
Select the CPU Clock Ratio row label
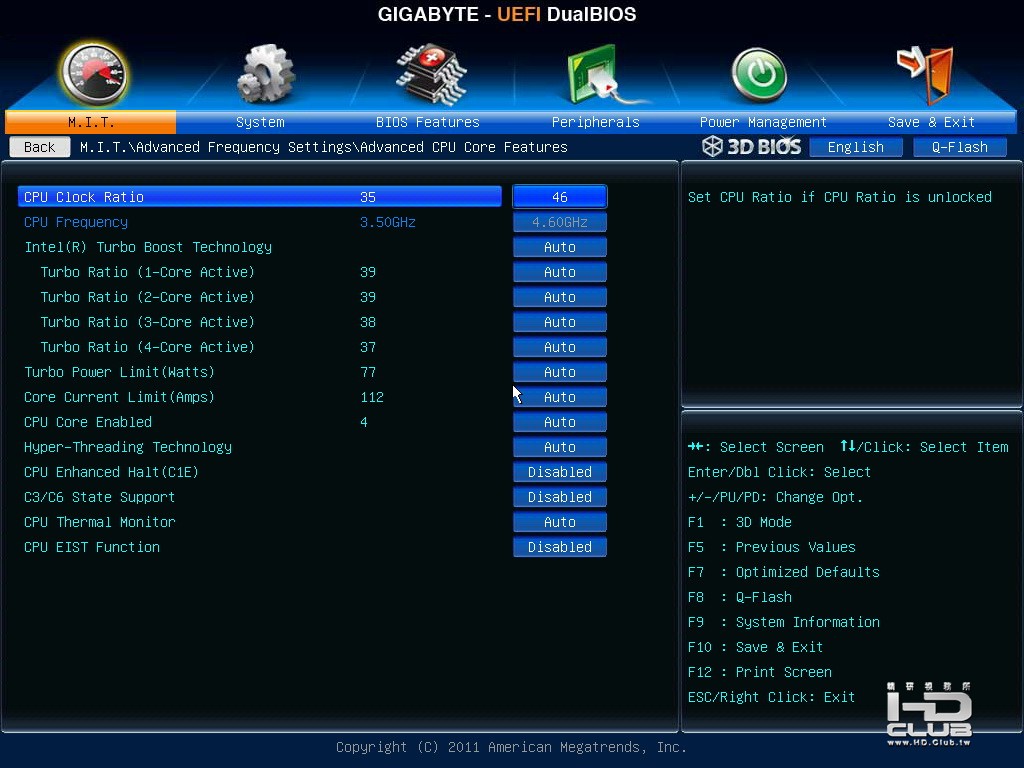coord(84,197)
